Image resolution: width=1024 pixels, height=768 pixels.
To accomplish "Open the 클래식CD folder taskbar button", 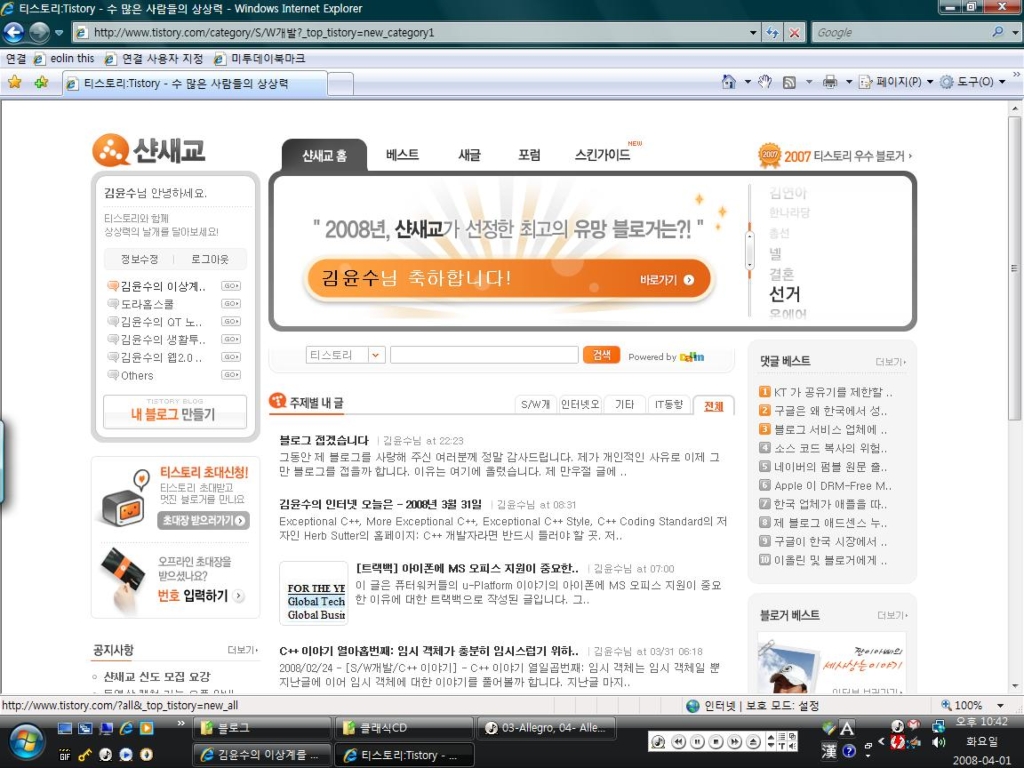I will click(x=404, y=728).
